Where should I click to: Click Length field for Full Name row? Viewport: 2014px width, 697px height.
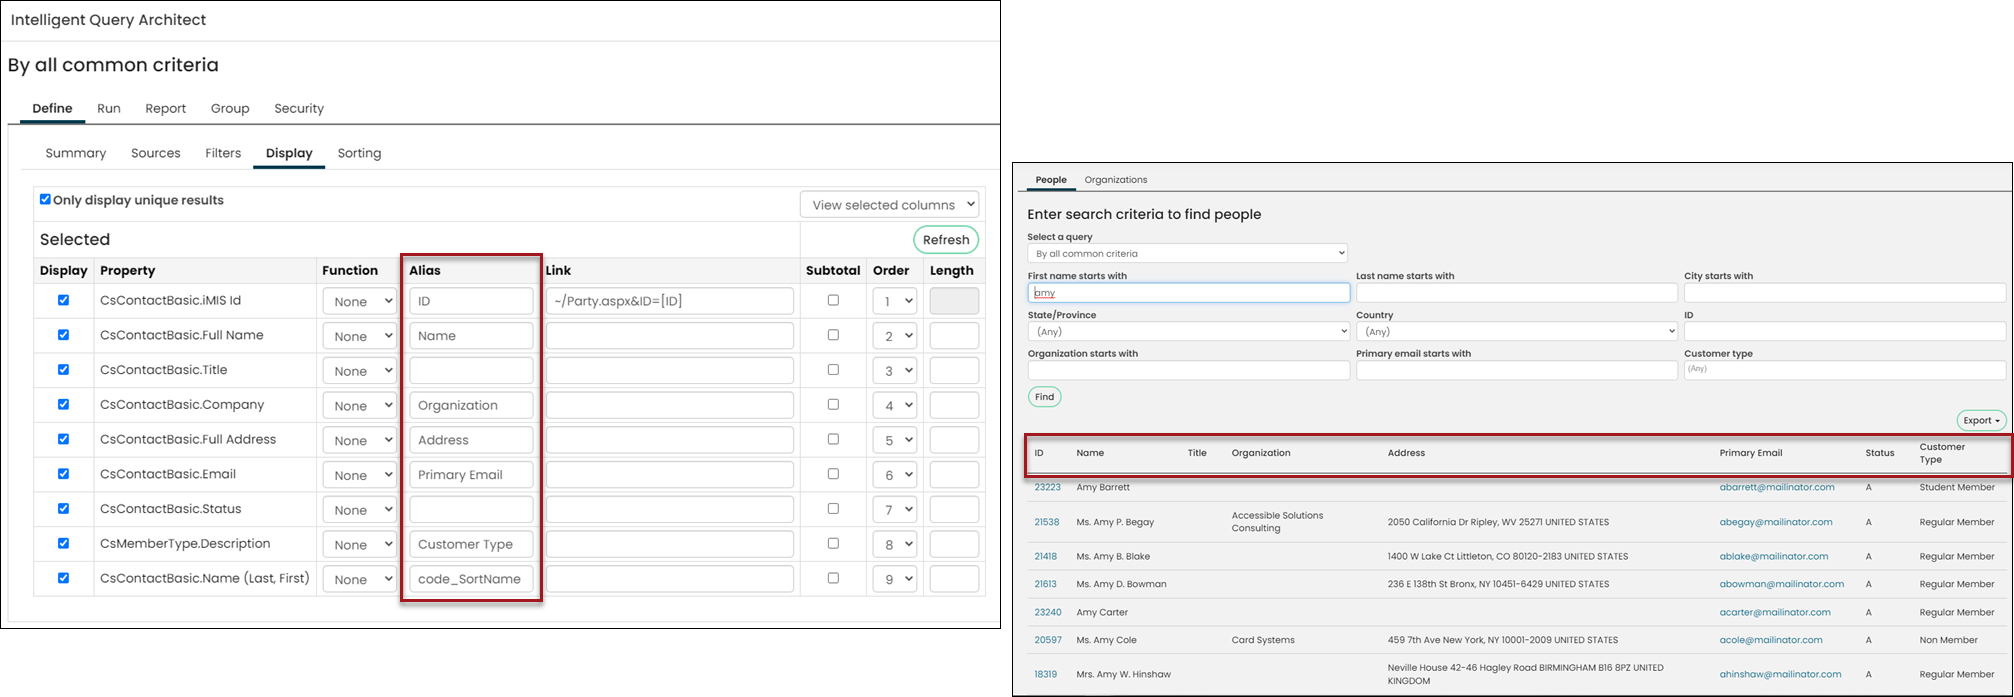pyautogui.click(x=954, y=336)
